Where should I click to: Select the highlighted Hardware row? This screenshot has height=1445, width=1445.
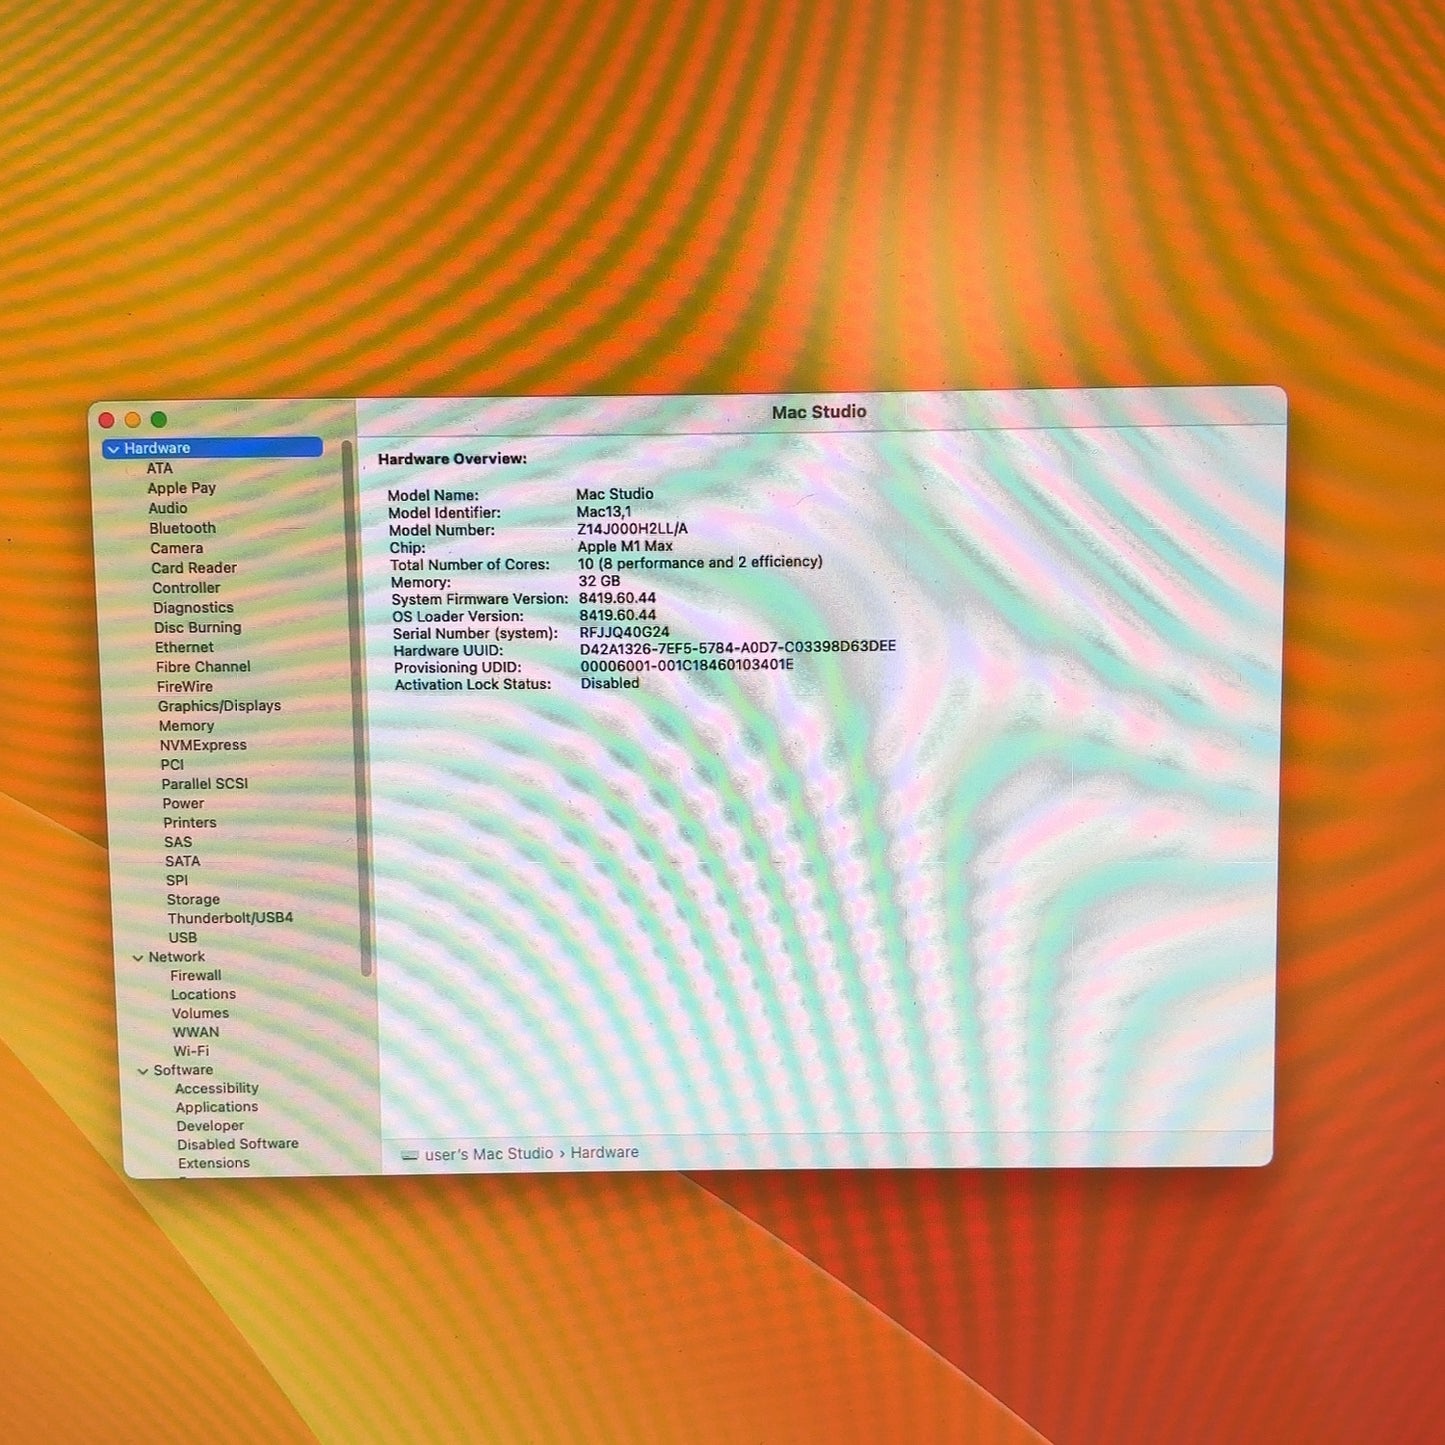coord(213,448)
